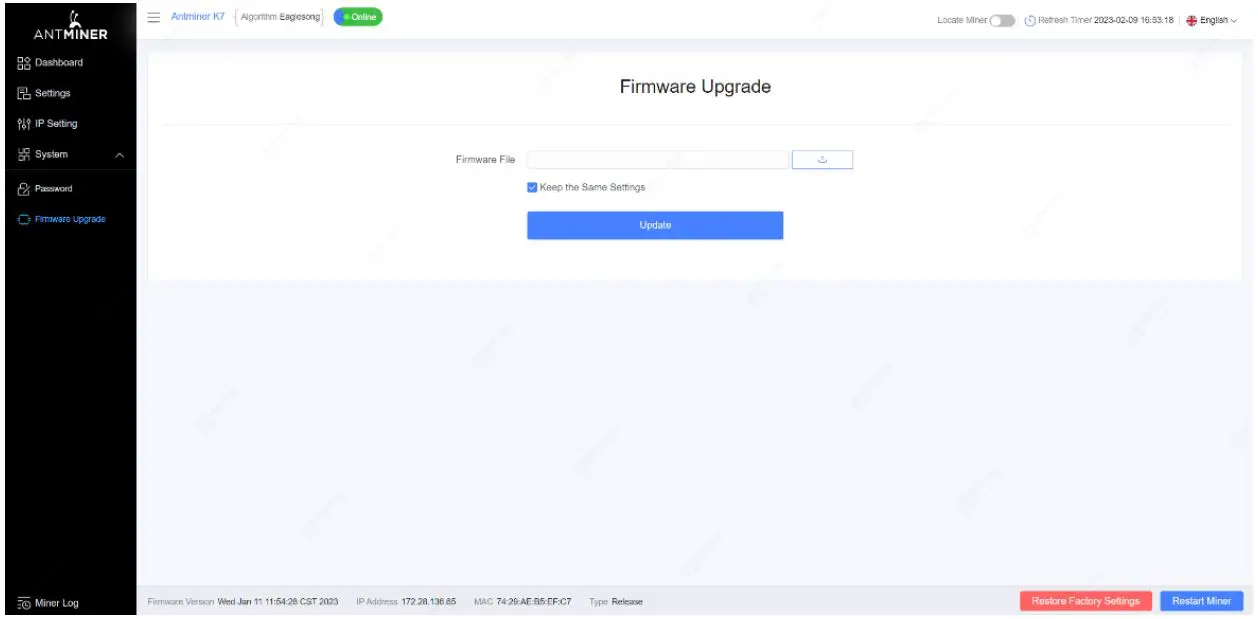Collapse the System menu chevron
The width and height of the screenshot is (1258, 619).
click(120, 155)
